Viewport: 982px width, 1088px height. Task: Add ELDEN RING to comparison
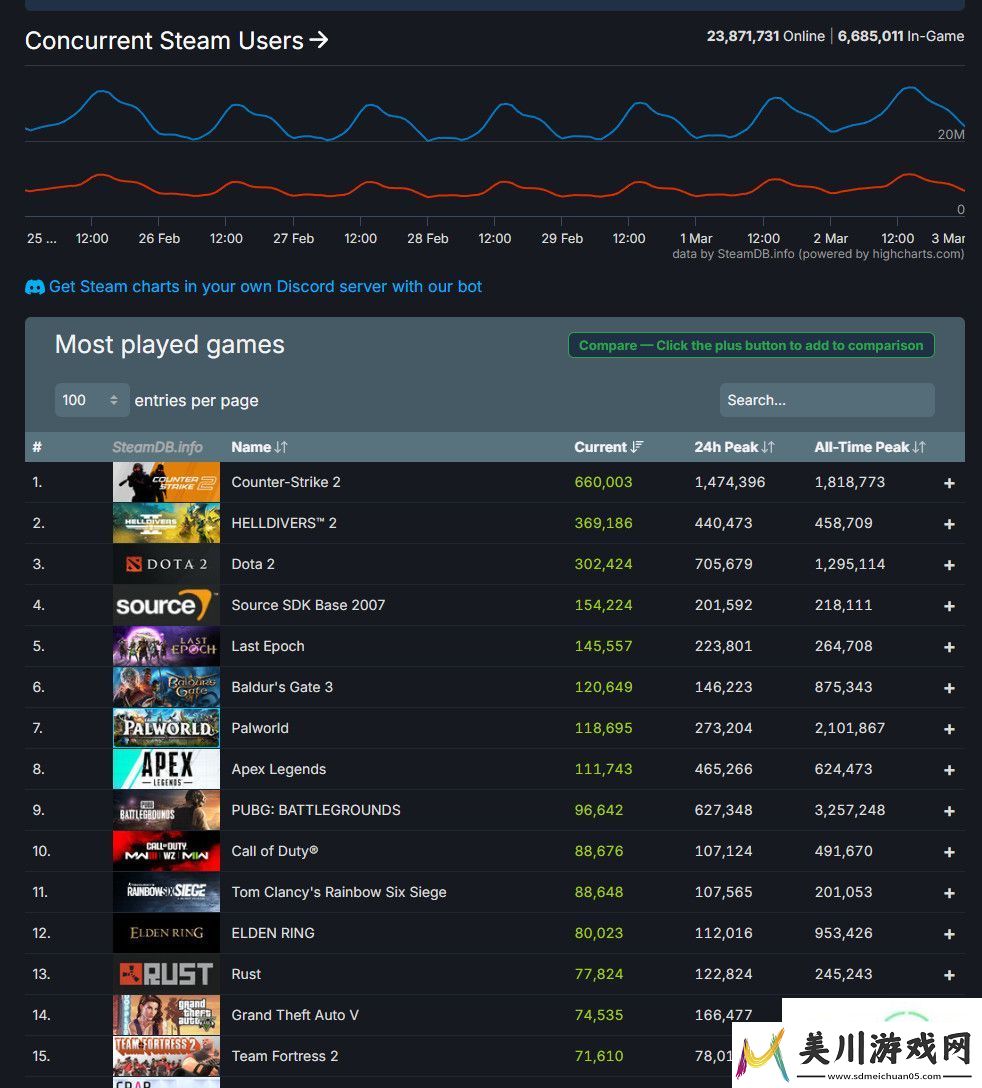(x=949, y=933)
